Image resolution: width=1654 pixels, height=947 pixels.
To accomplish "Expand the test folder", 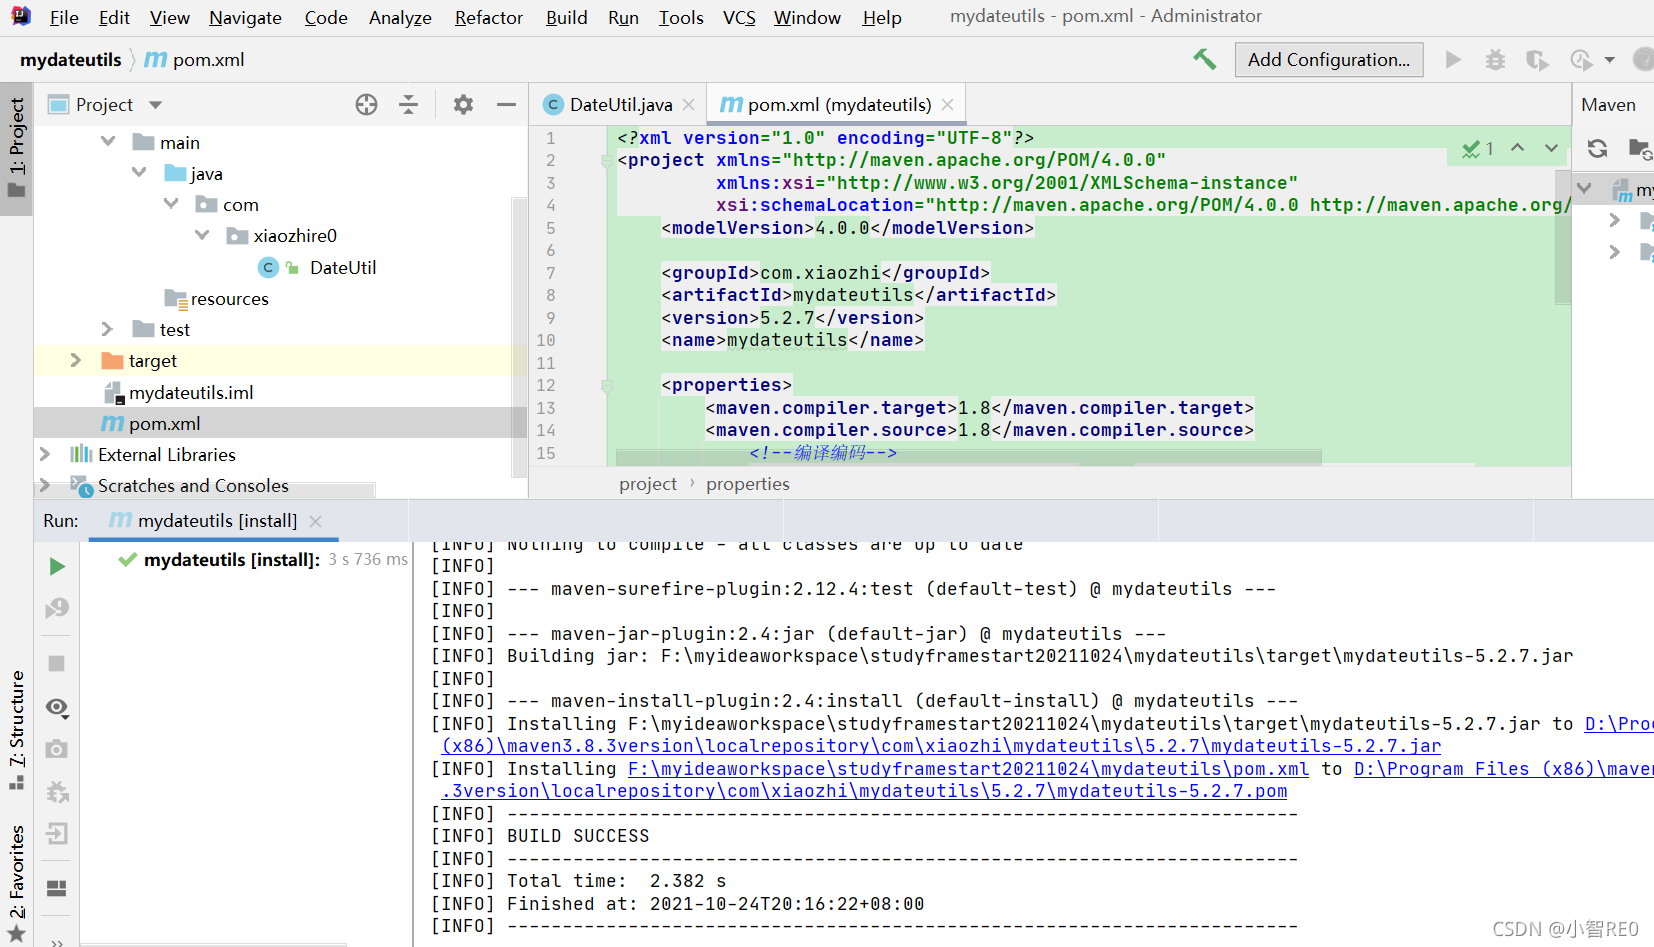I will click(108, 329).
